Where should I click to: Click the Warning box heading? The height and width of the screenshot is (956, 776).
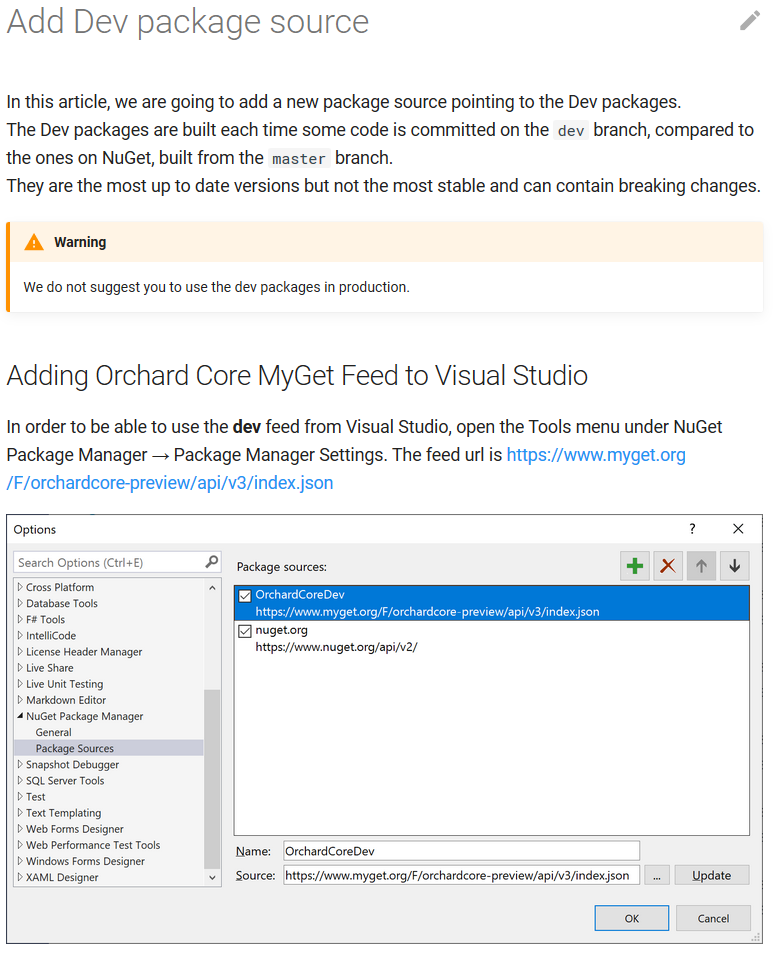pos(80,242)
